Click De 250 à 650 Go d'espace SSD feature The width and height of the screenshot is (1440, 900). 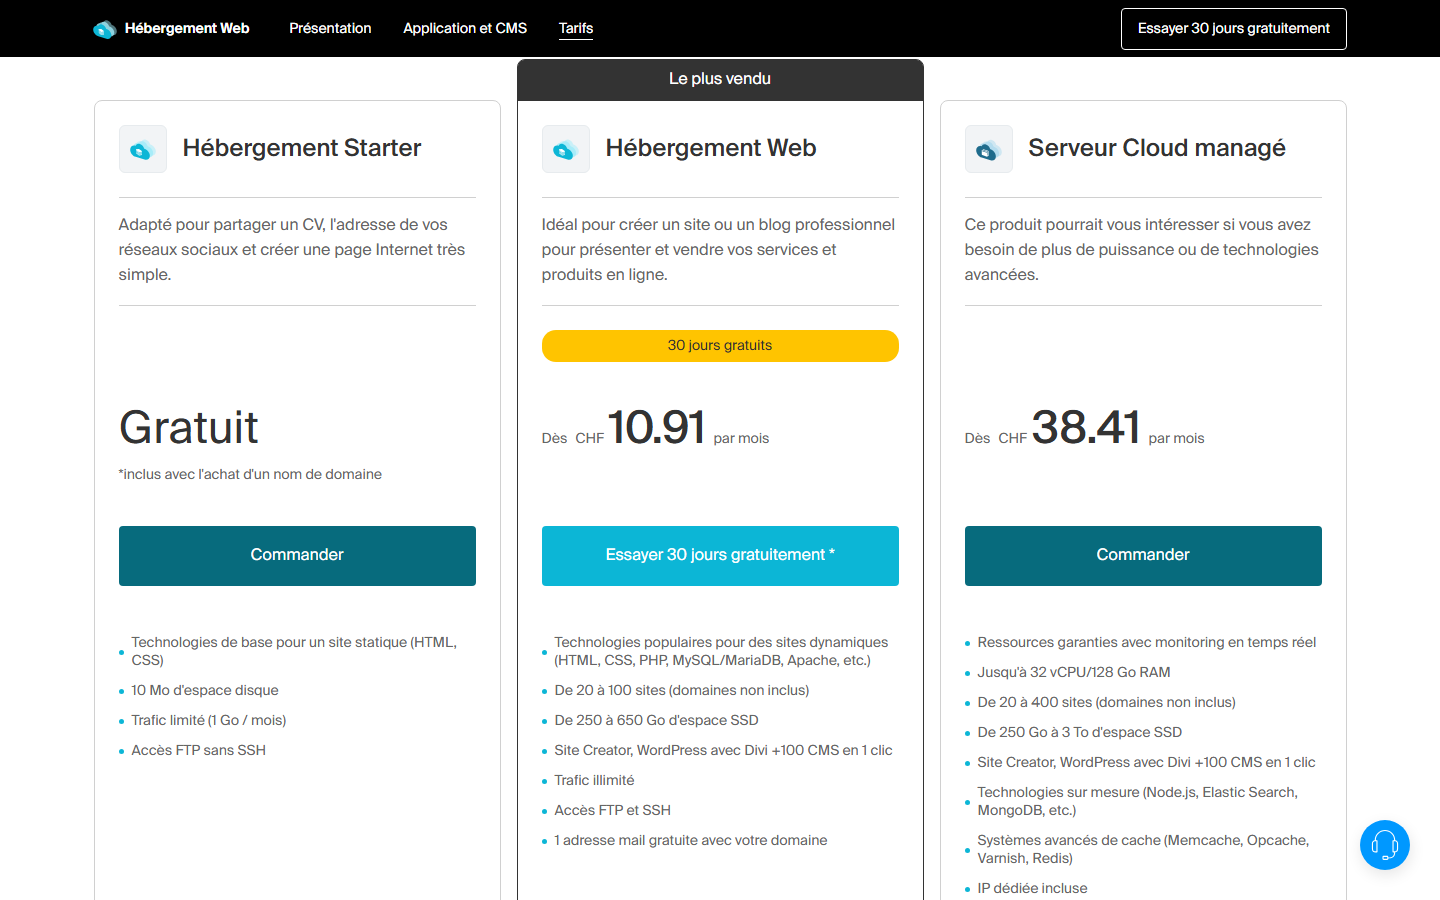coord(656,720)
